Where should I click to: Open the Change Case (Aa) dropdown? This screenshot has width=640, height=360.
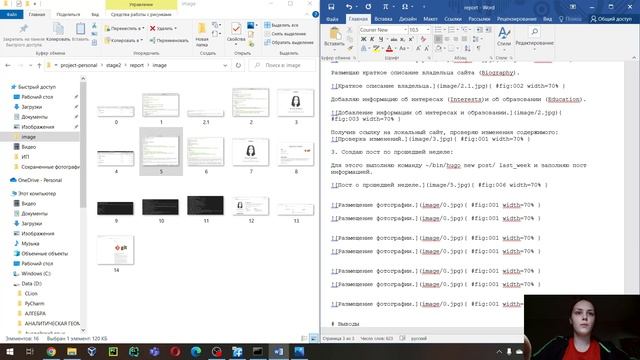click(404, 48)
